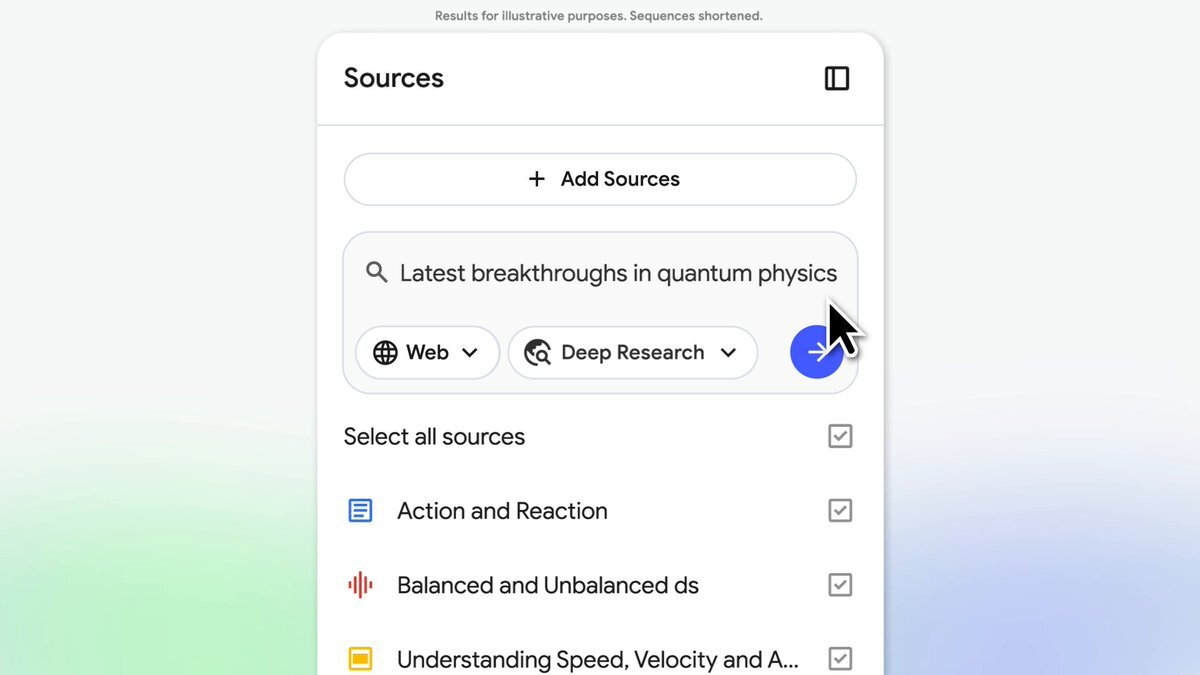Image resolution: width=1200 pixels, height=675 pixels.
Task: Uncheck the Action and Reaction source
Action: tap(840, 511)
